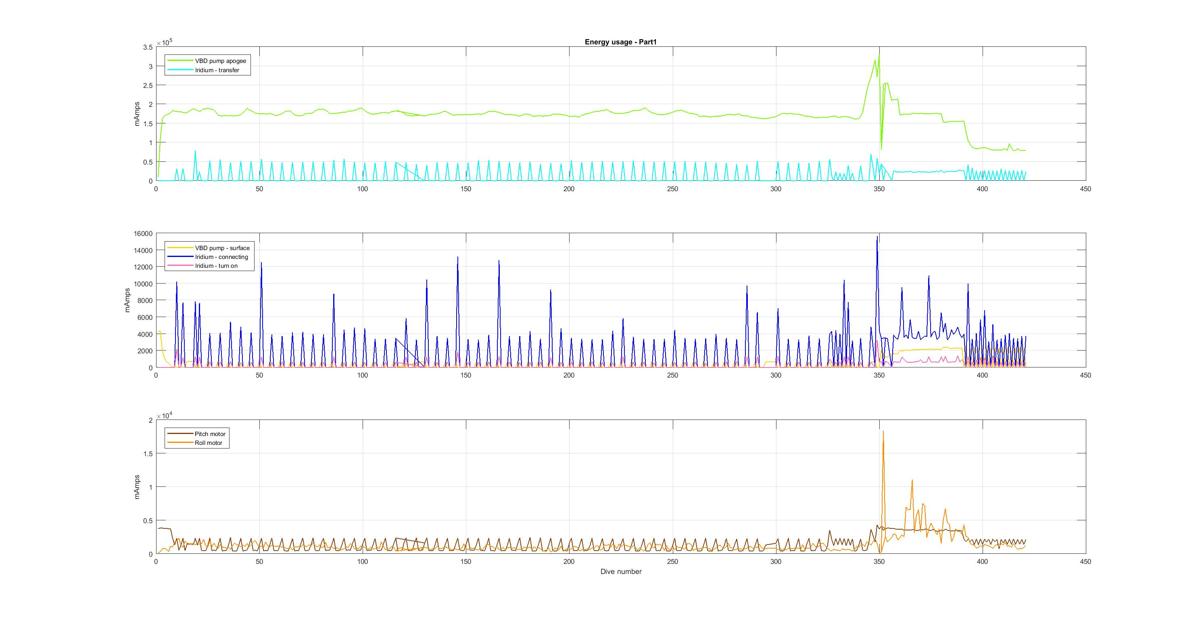The image size is (1200, 622).
Task: Click the highest Iridium connecting peak in middle plot
Action: tap(878, 237)
